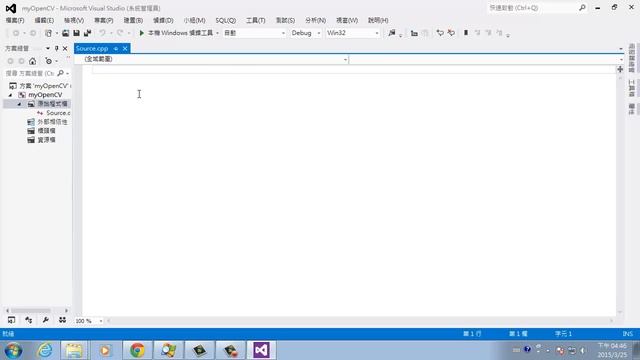Select the external dependencies folder in tree
The height and width of the screenshot is (360, 640).
pos(52,122)
